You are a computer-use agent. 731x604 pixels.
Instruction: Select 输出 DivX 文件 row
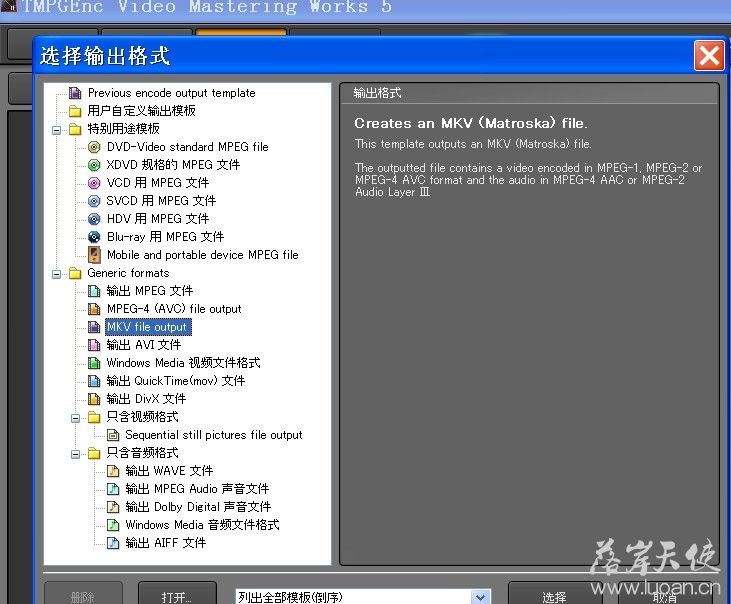(146, 399)
